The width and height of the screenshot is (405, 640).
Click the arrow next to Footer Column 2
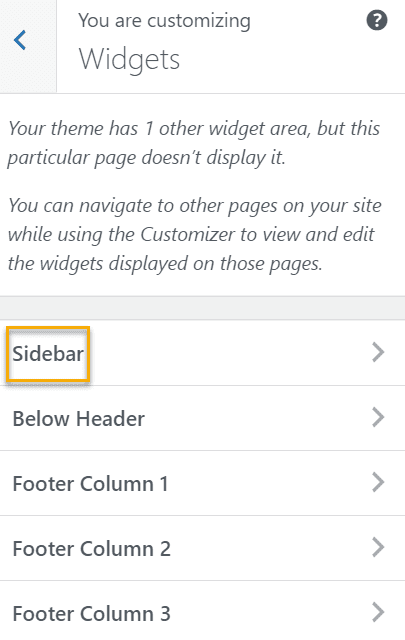(378, 547)
